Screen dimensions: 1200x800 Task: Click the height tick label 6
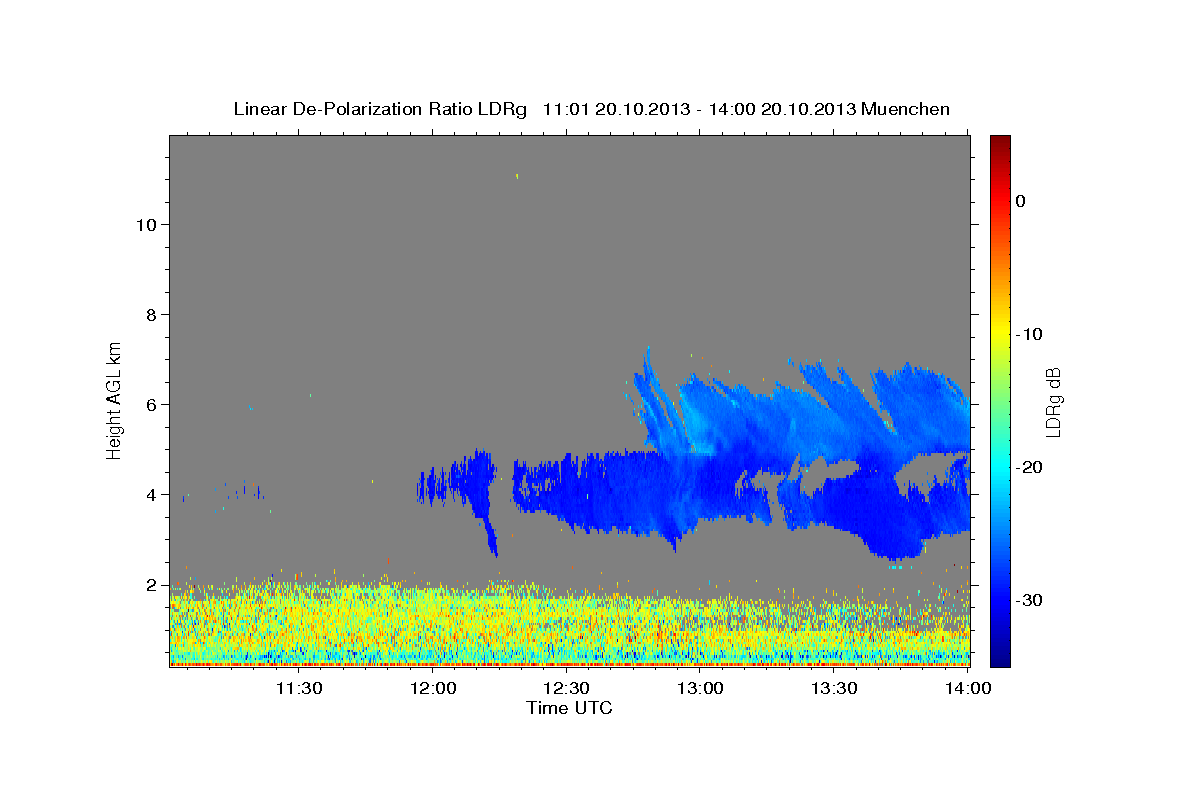coord(150,404)
